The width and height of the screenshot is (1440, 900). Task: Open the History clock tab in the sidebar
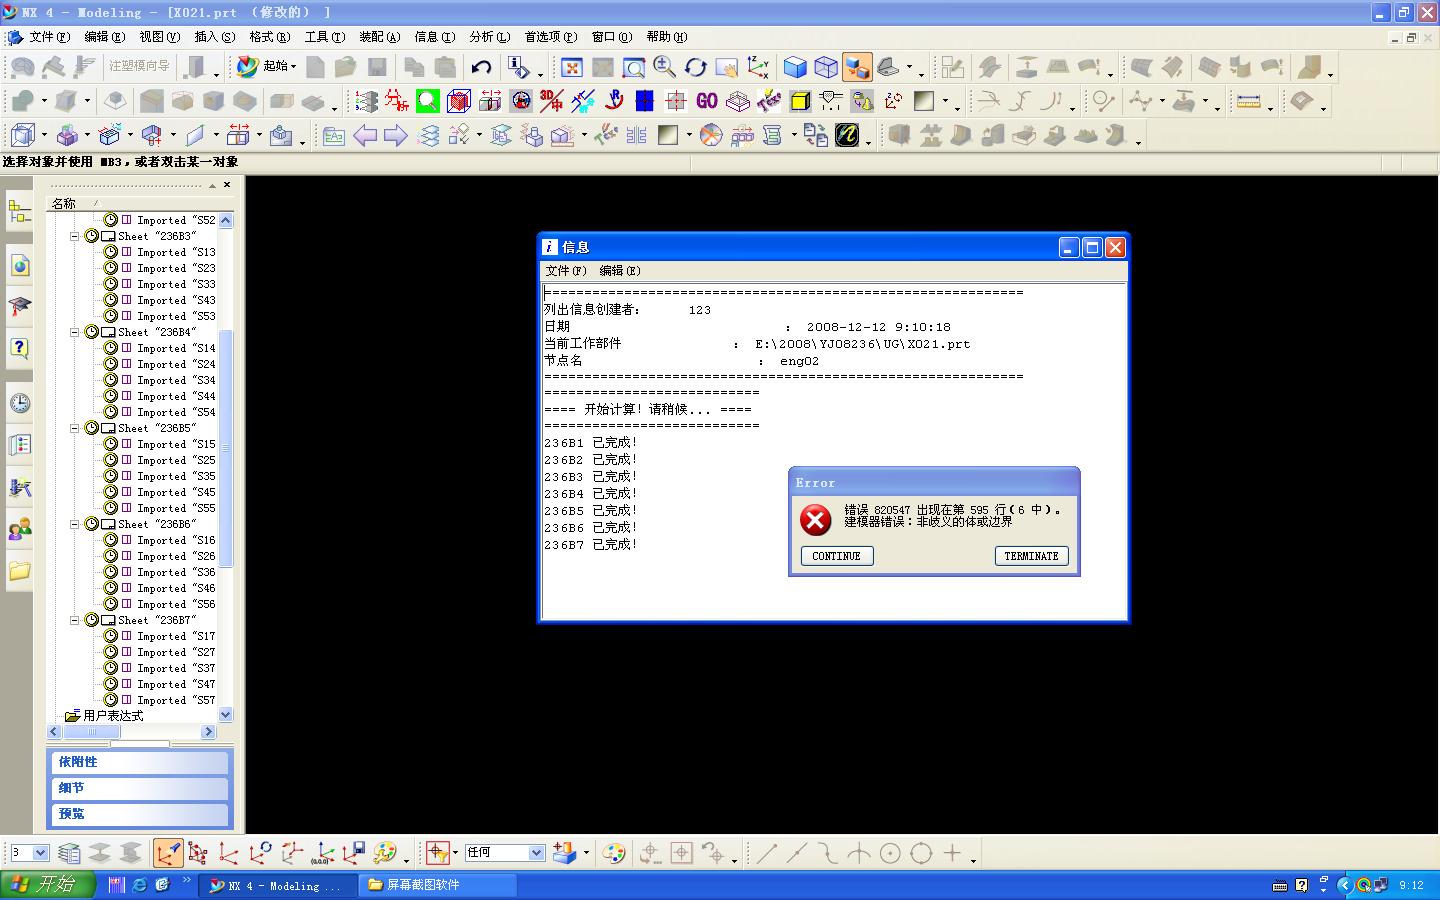coord(20,403)
